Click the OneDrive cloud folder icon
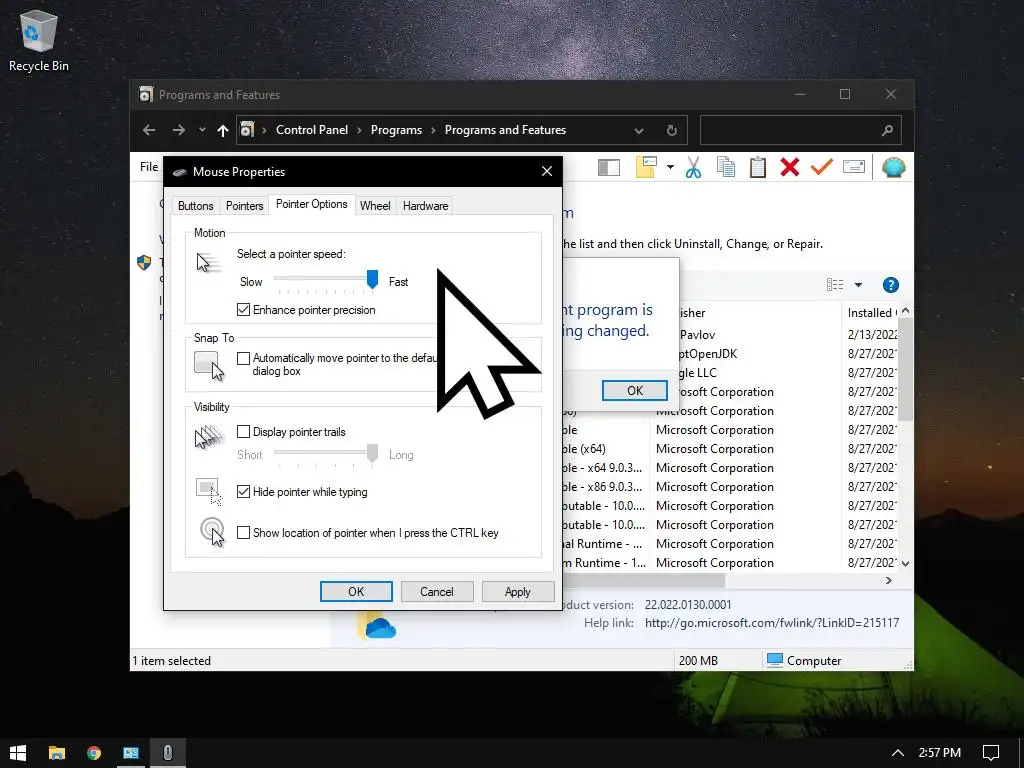The image size is (1024, 768). click(377, 626)
